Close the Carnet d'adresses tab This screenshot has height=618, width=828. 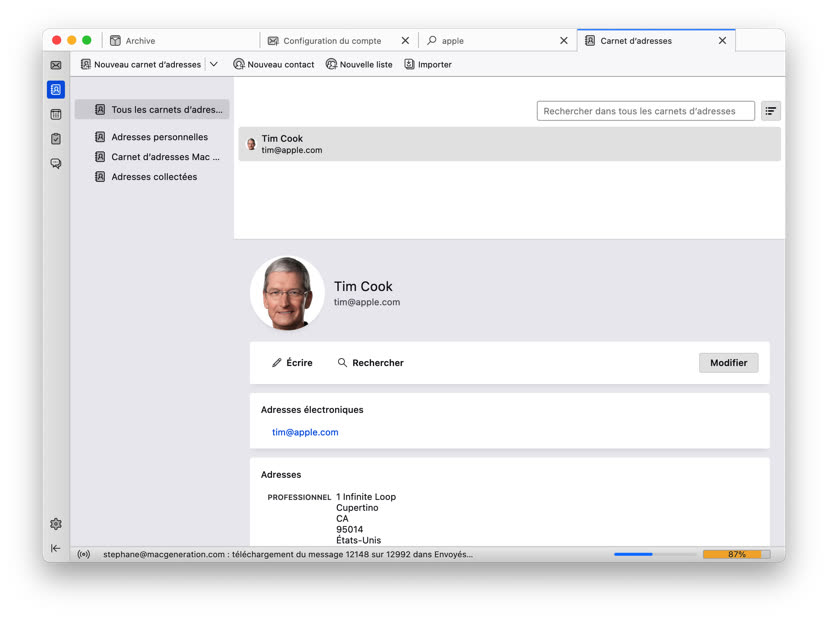(x=722, y=41)
